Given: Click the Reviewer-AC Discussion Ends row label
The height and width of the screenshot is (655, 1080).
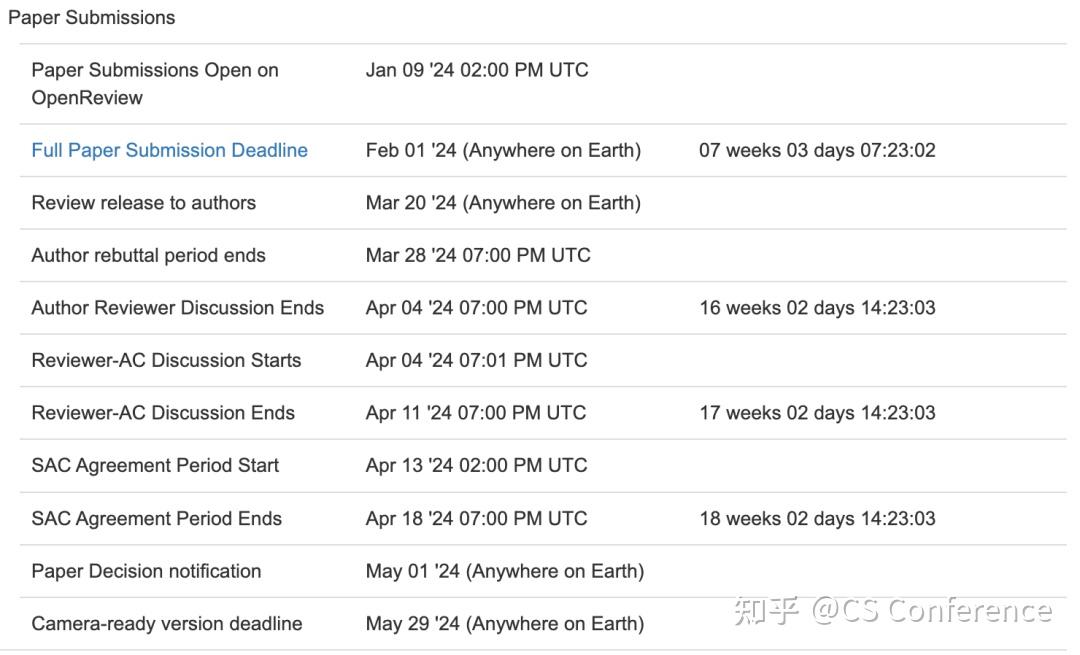Looking at the screenshot, I should coord(163,413).
